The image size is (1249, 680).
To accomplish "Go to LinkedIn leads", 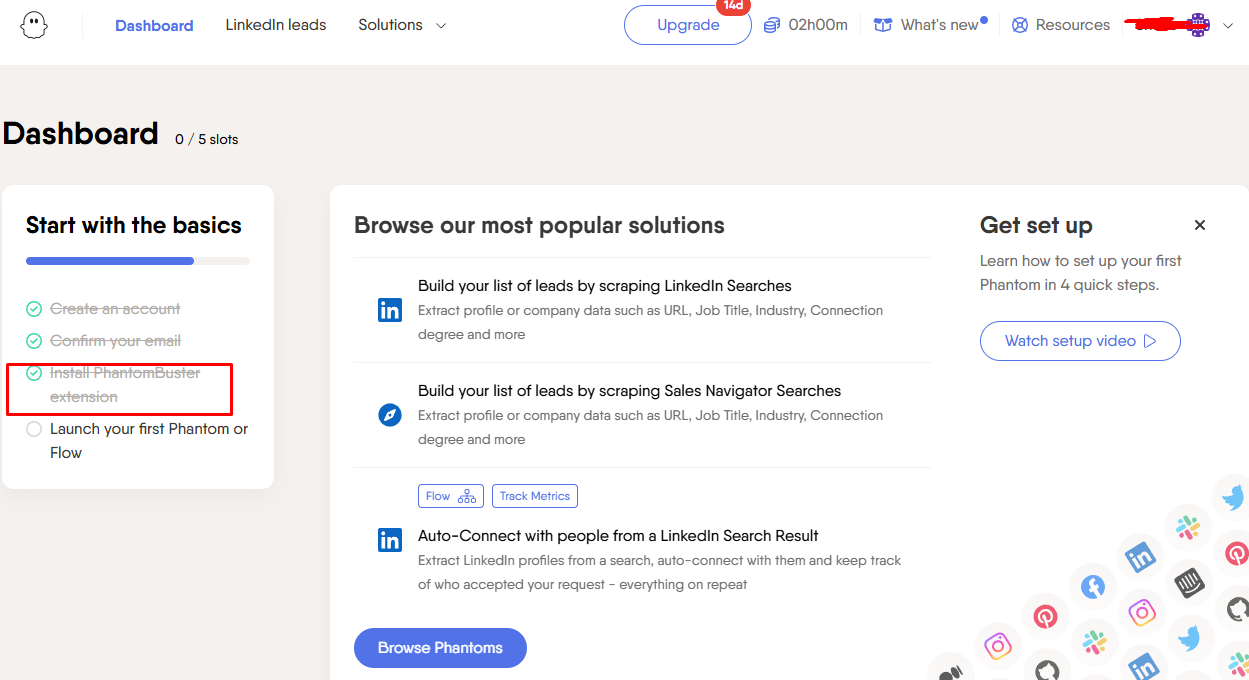I will click(276, 25).
